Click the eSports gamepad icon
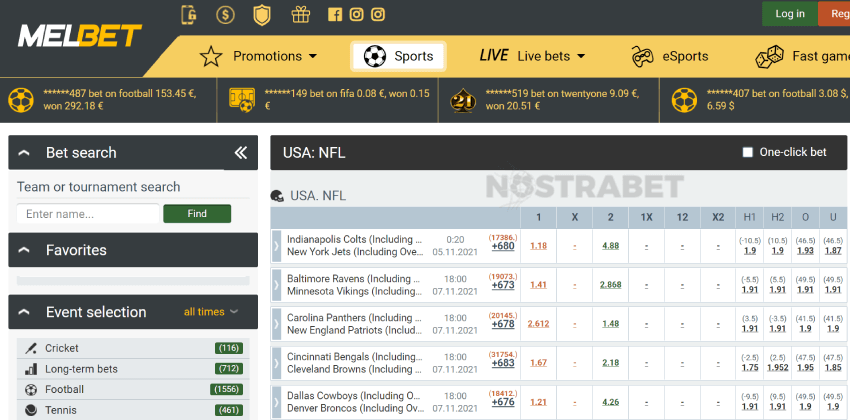The width and height of the screenshot is (850, 420). pyautogui.click(x=642, y=56)
